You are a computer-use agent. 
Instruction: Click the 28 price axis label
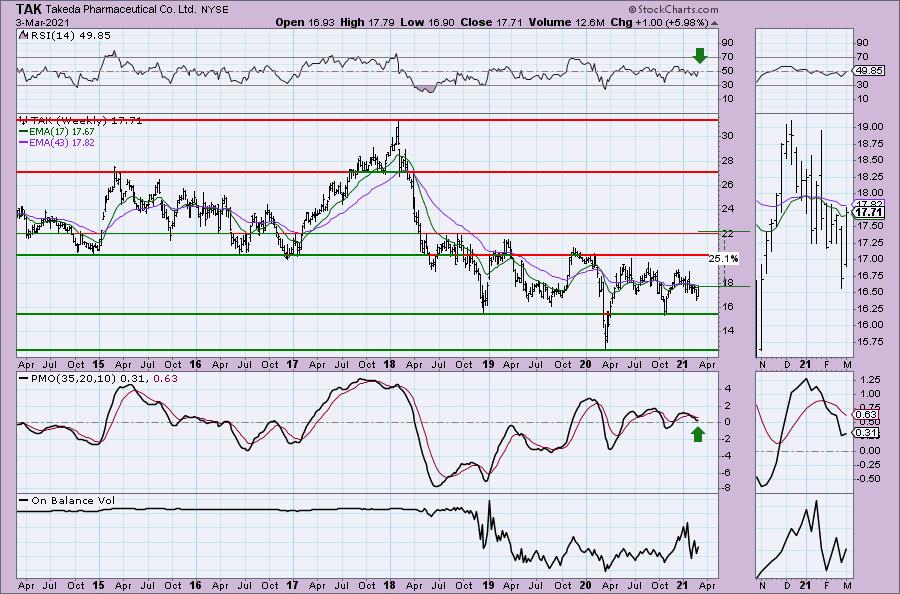tap(728, 161)
